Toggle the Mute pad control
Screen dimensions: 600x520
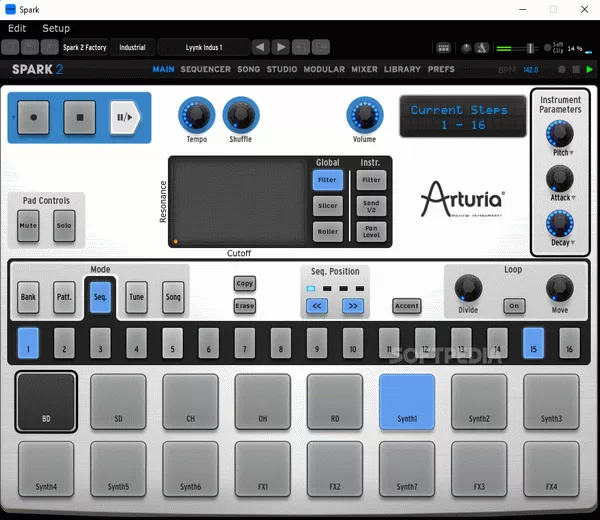[29, 226]
